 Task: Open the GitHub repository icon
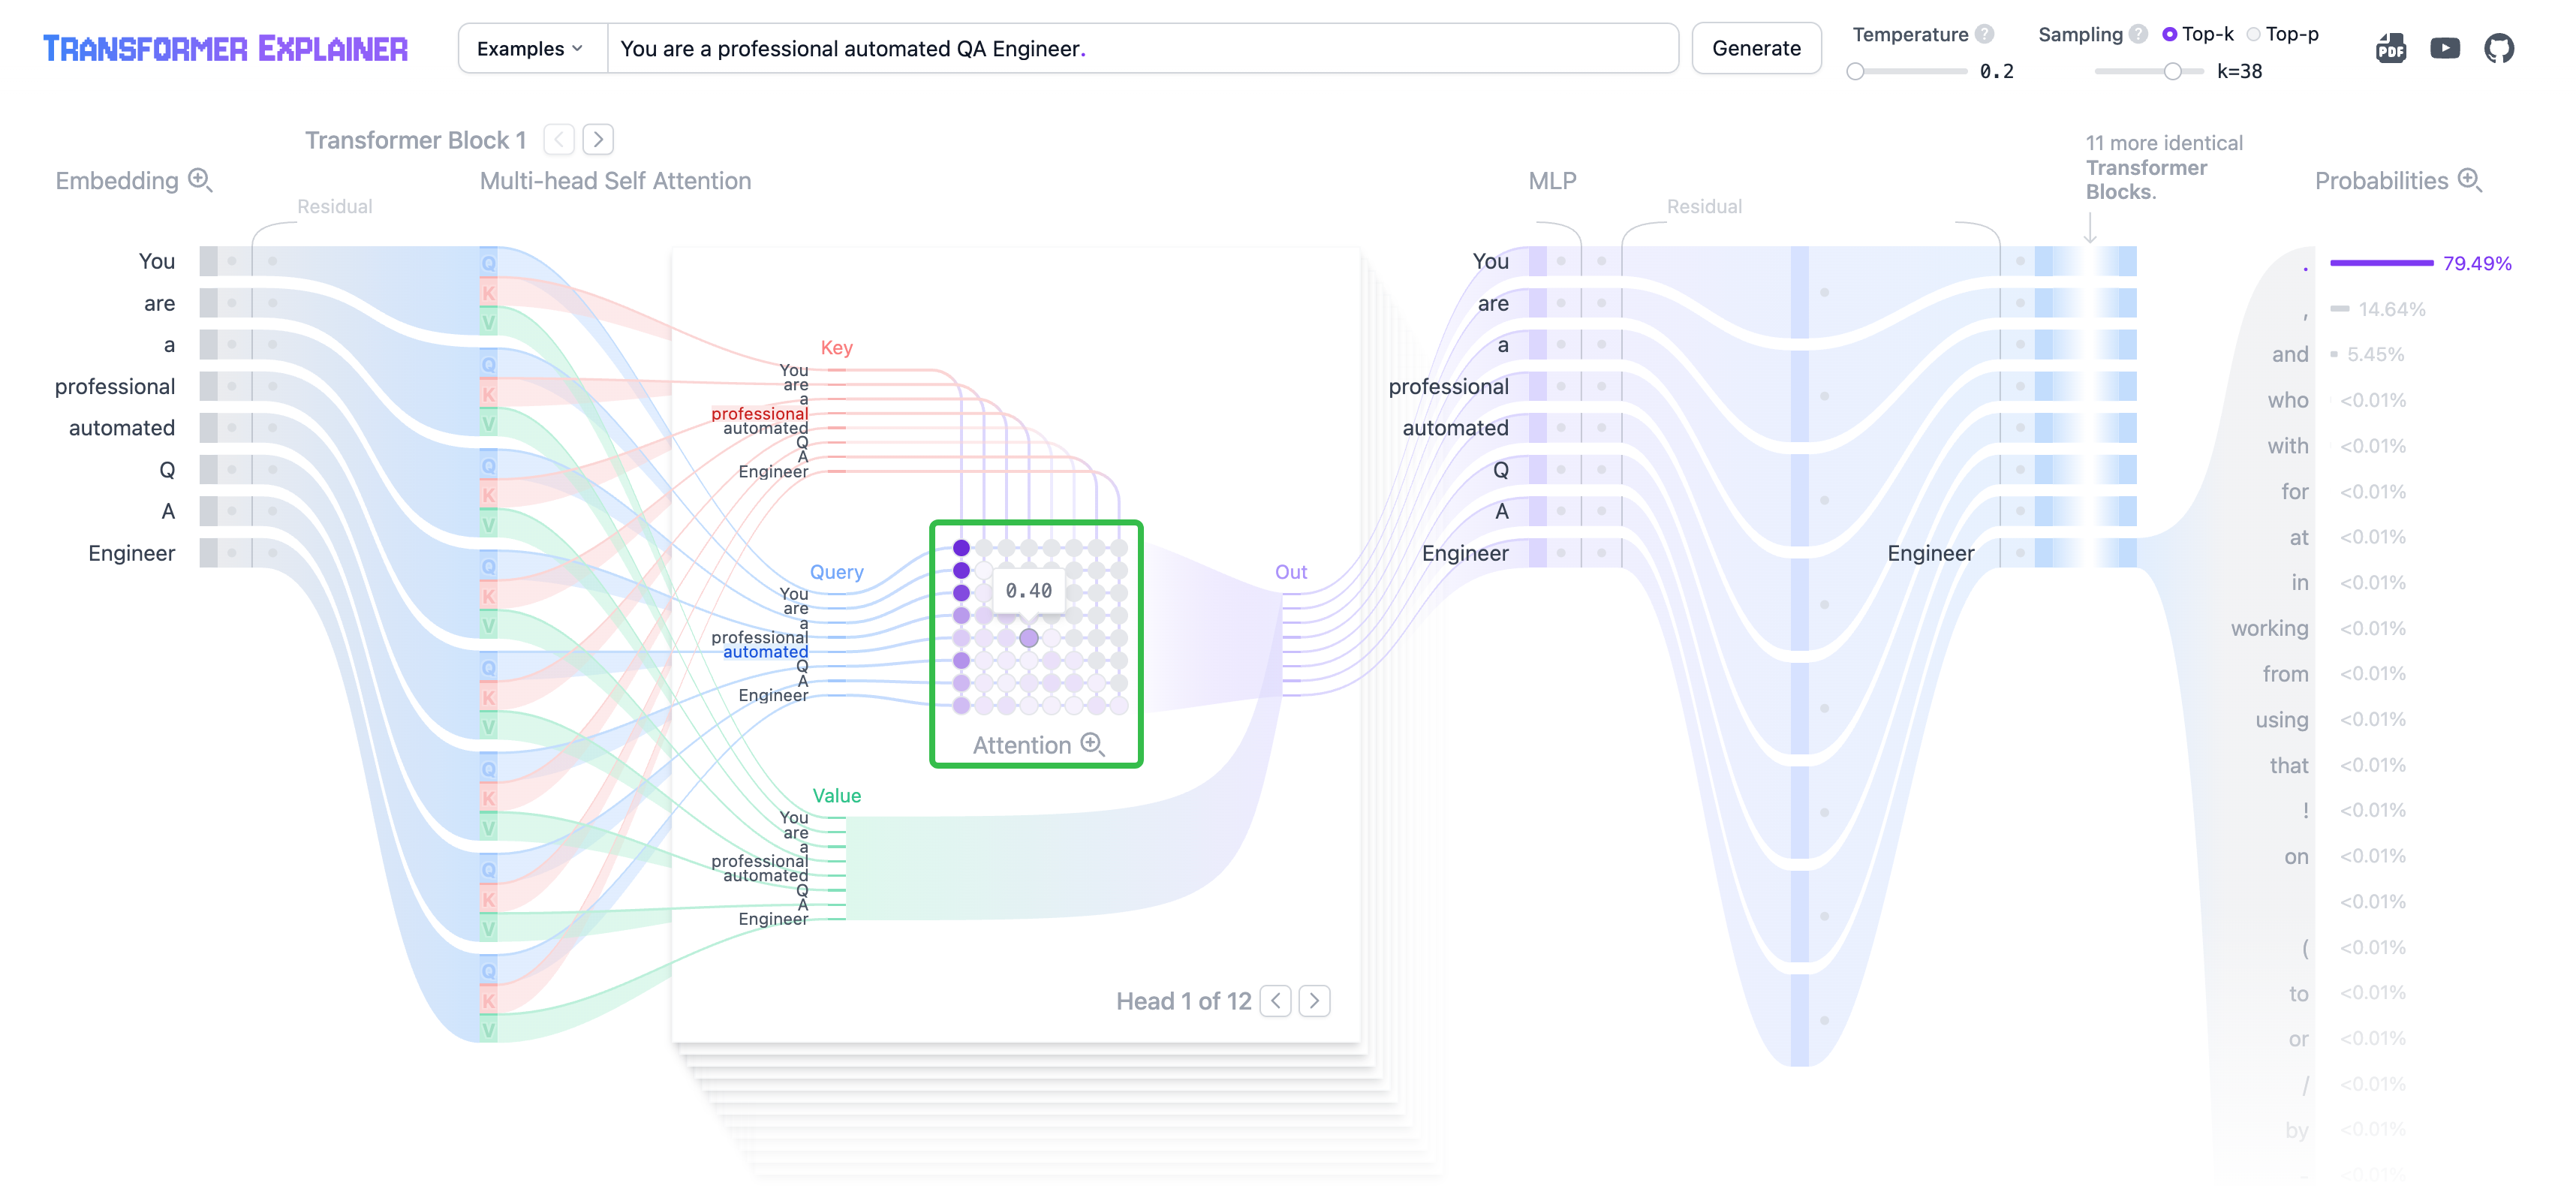(2498, 48)
